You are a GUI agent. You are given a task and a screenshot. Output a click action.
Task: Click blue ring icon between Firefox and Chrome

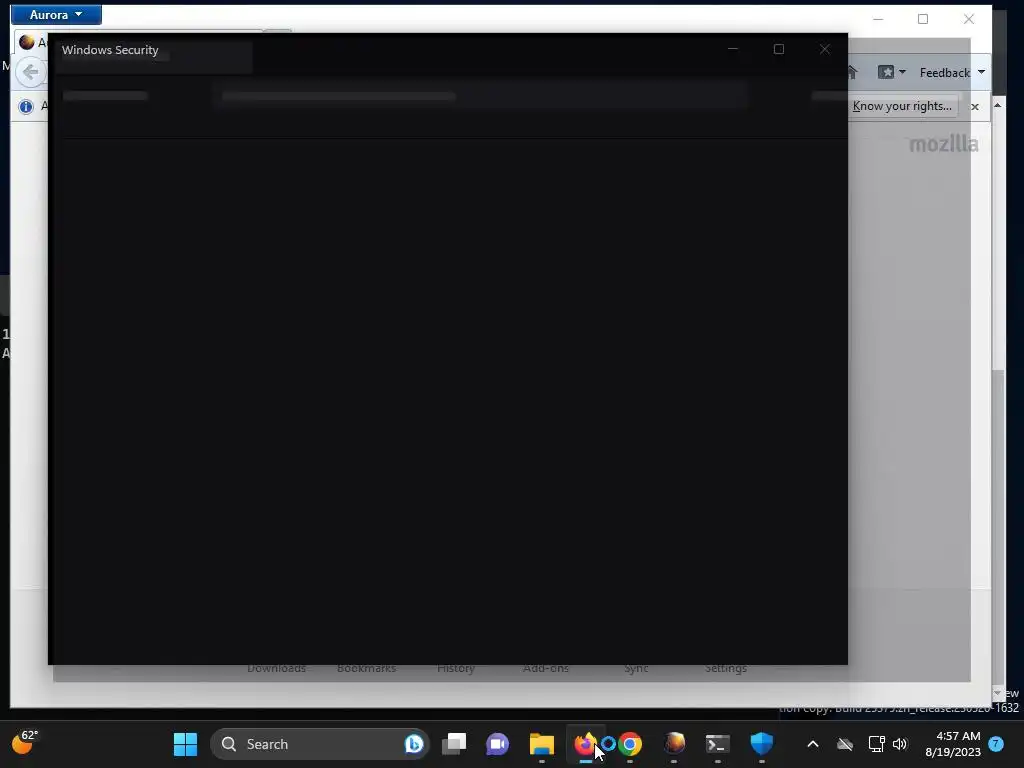(x=608, y=744)
